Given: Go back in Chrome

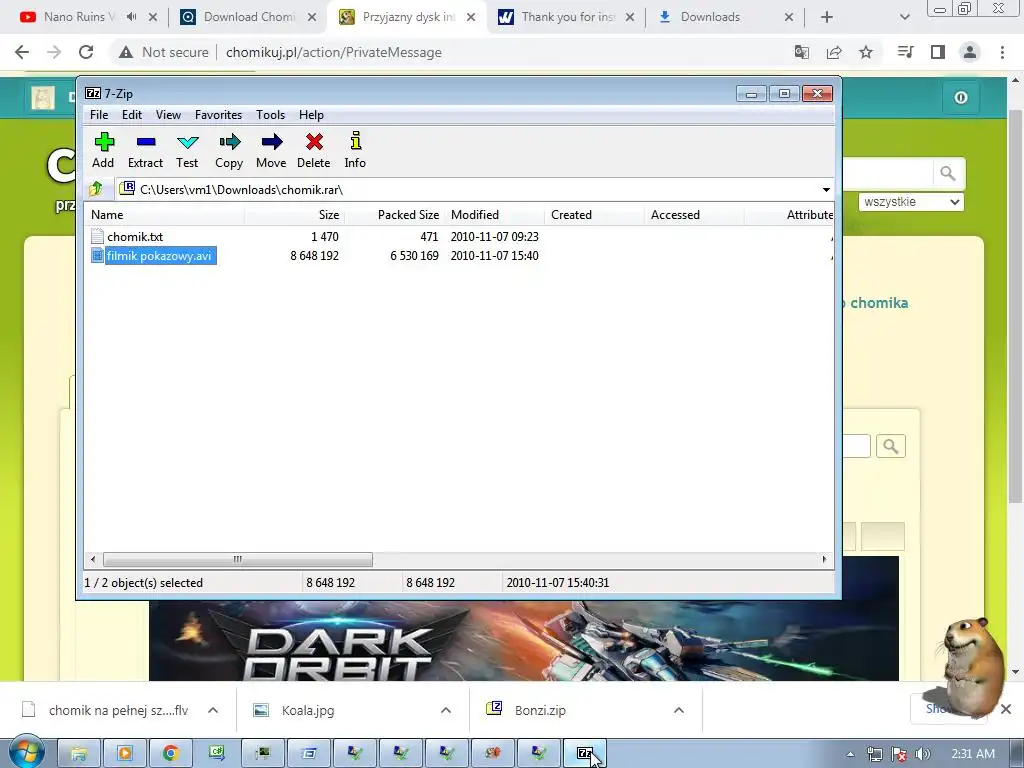Looking at the screenshot, I should [22, 52].
